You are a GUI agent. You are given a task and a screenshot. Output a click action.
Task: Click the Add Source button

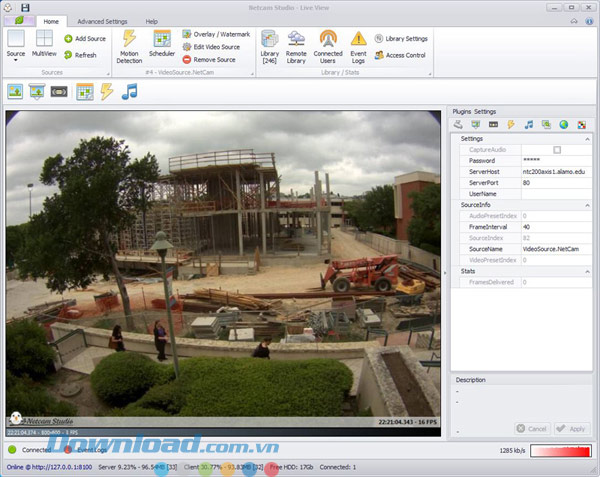coord(85,39)
